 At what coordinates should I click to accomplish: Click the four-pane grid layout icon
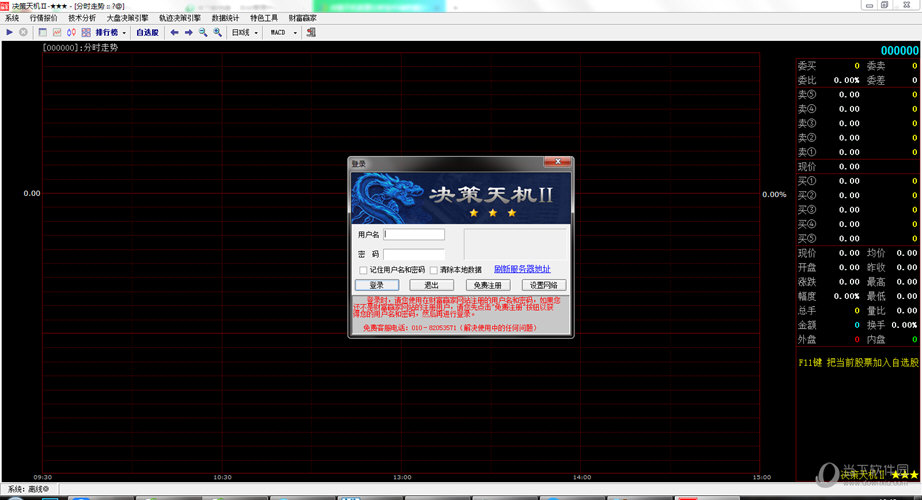click(84, 32)
